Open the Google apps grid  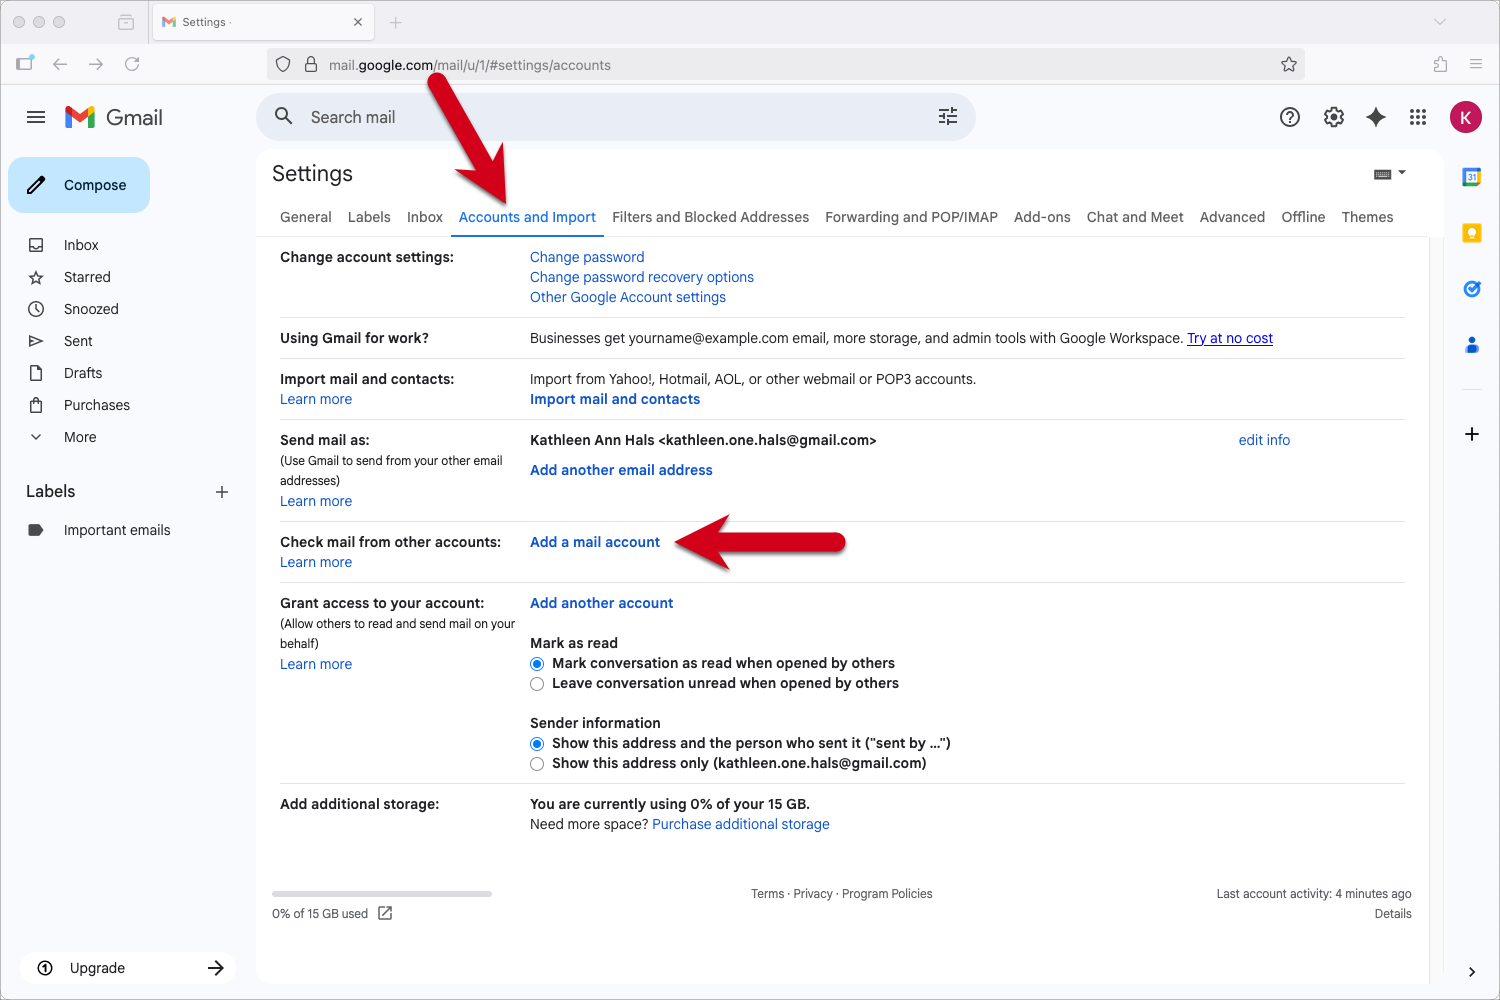(x=1418, y=117)
